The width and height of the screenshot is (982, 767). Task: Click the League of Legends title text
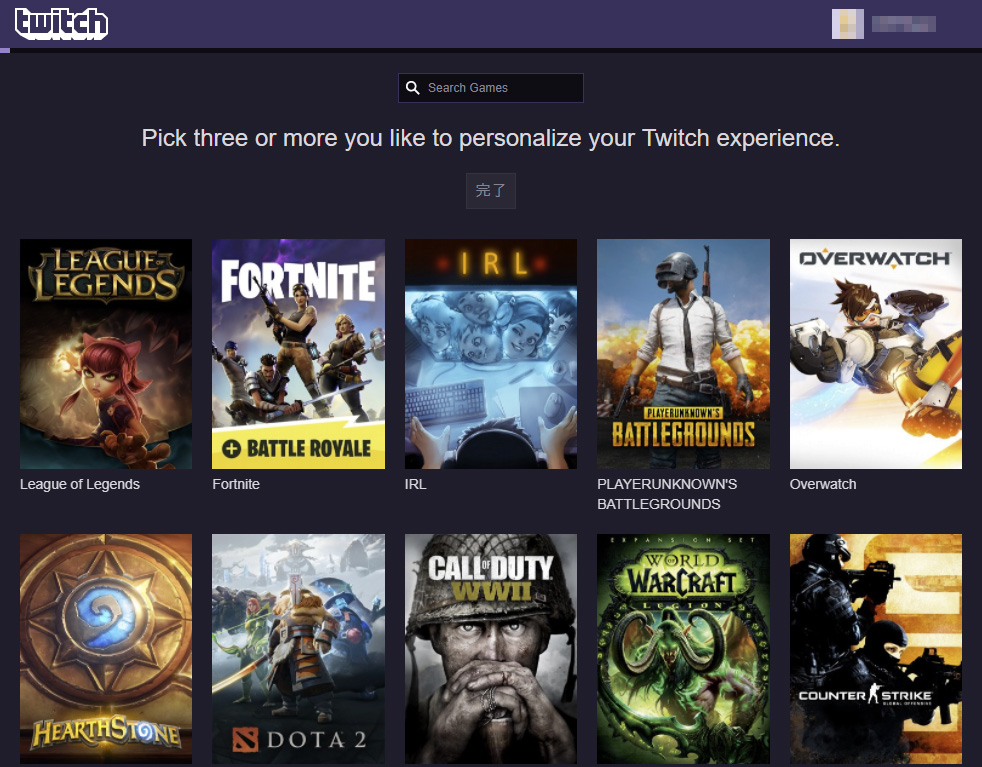80,484
